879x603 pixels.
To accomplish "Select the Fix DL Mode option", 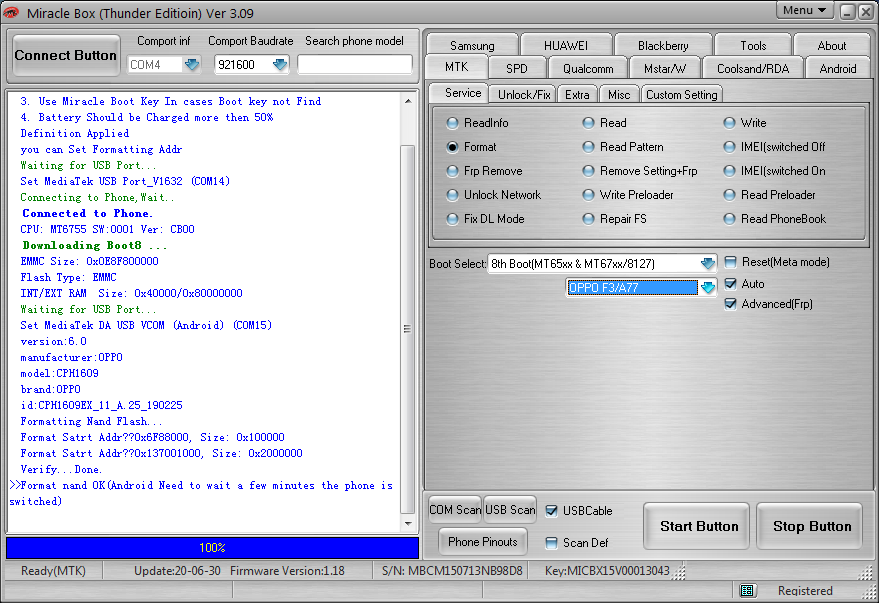I will click(486, 219).
